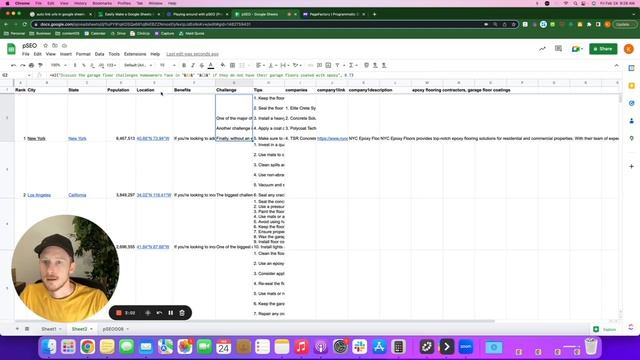The height and width of the screenshot is (360, 640).
Task: Open Calendar in the side panel
Action: tap(631, 68)
